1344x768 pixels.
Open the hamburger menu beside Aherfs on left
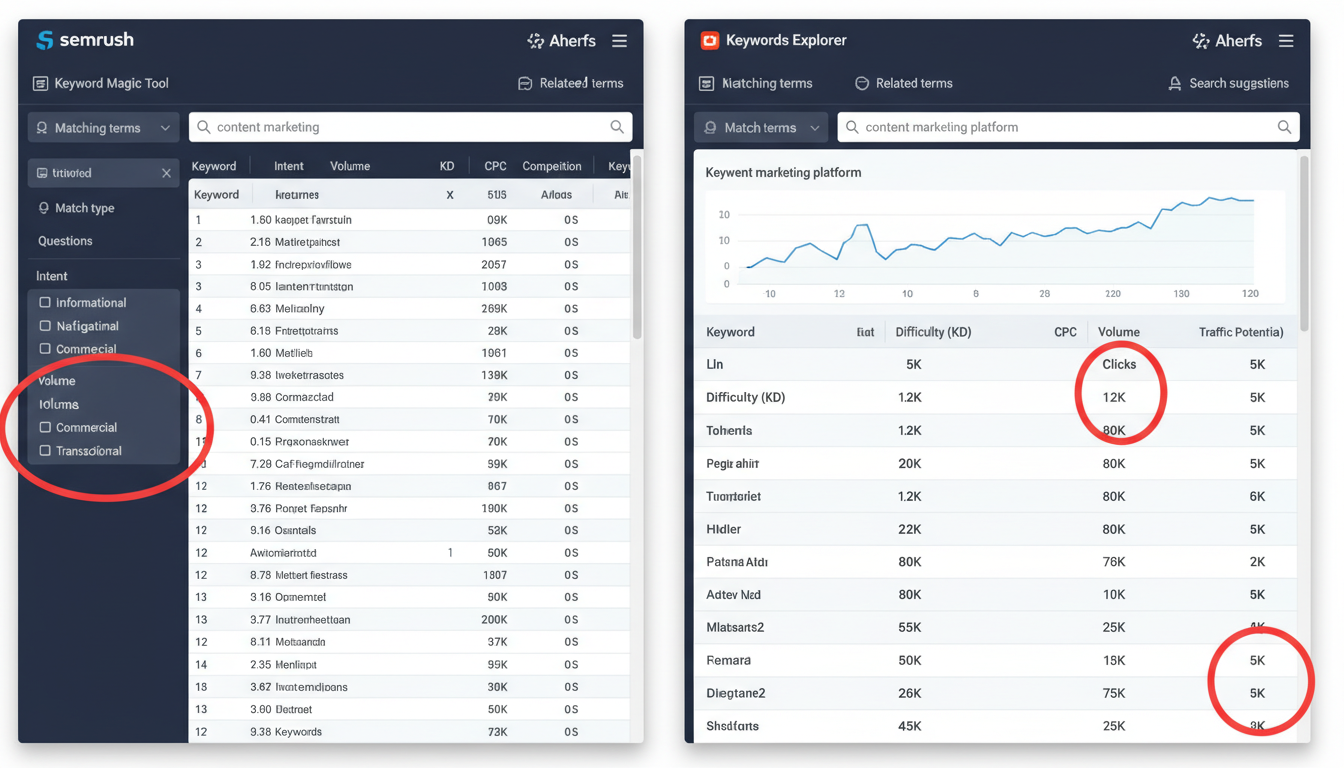tap(620, 40)
